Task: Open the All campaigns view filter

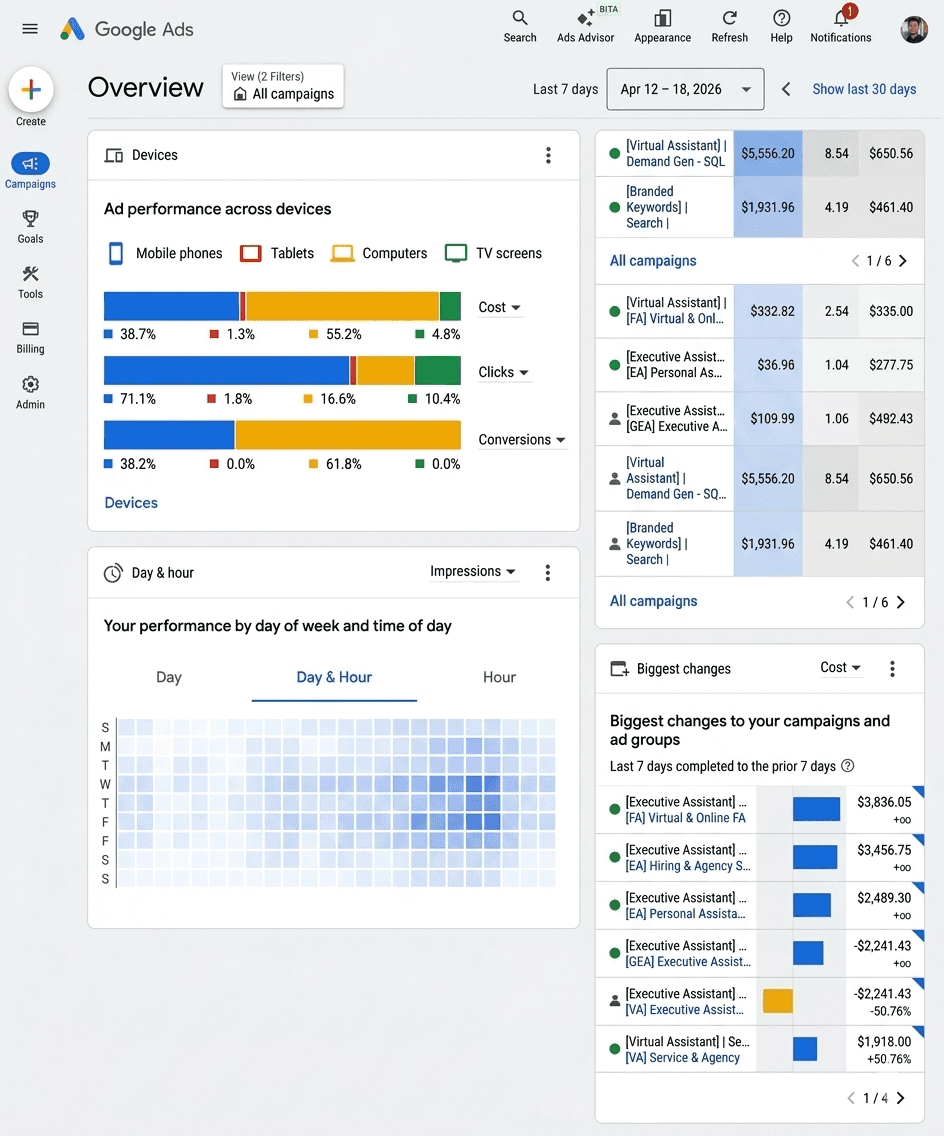Action: pyautogui.click(x=283, y=86)
